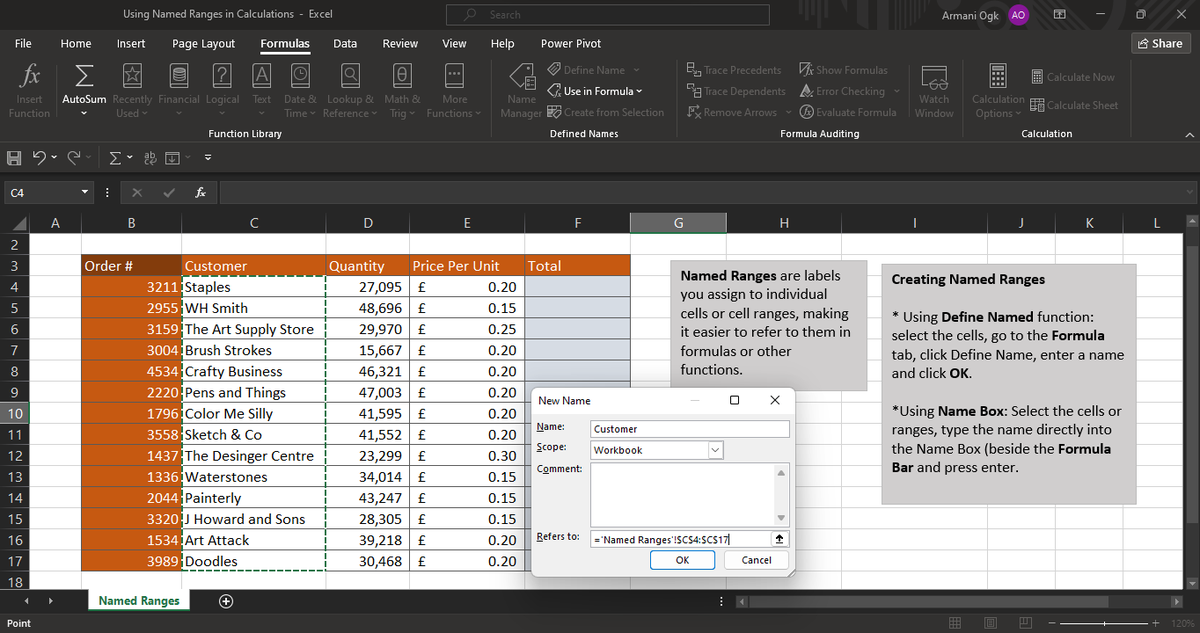Viewport: 1200px width, 633px height.
Task: Click the Search box in title bar
Action: pyautogui.click(x=609, y=15)
